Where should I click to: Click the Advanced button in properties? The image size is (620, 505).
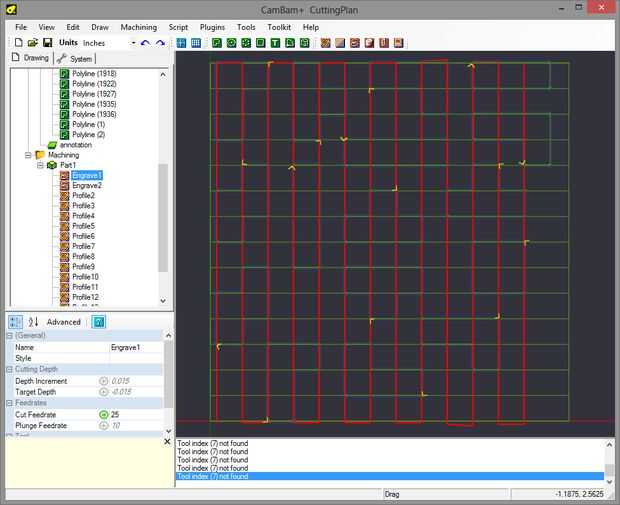pos(64,321)
